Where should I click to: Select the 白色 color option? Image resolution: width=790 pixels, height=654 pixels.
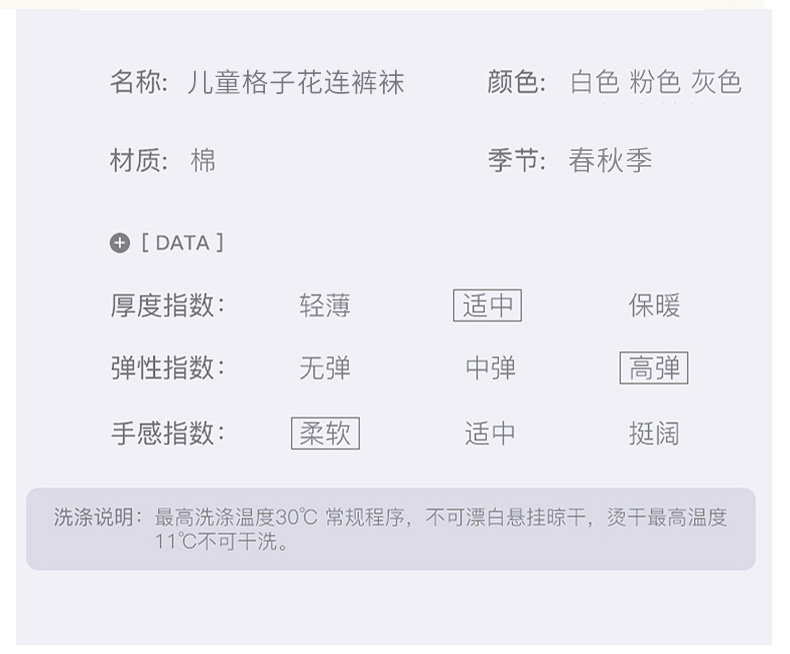point(595,82)
